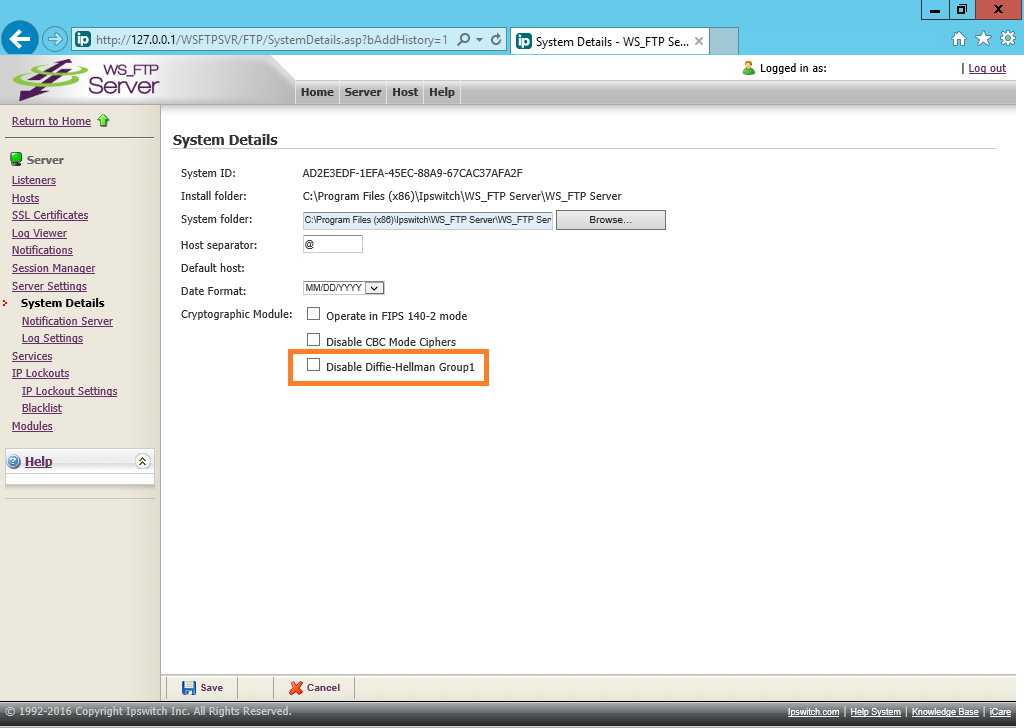Click the Save button
1024x728 pixels.
tap(202, 688)
